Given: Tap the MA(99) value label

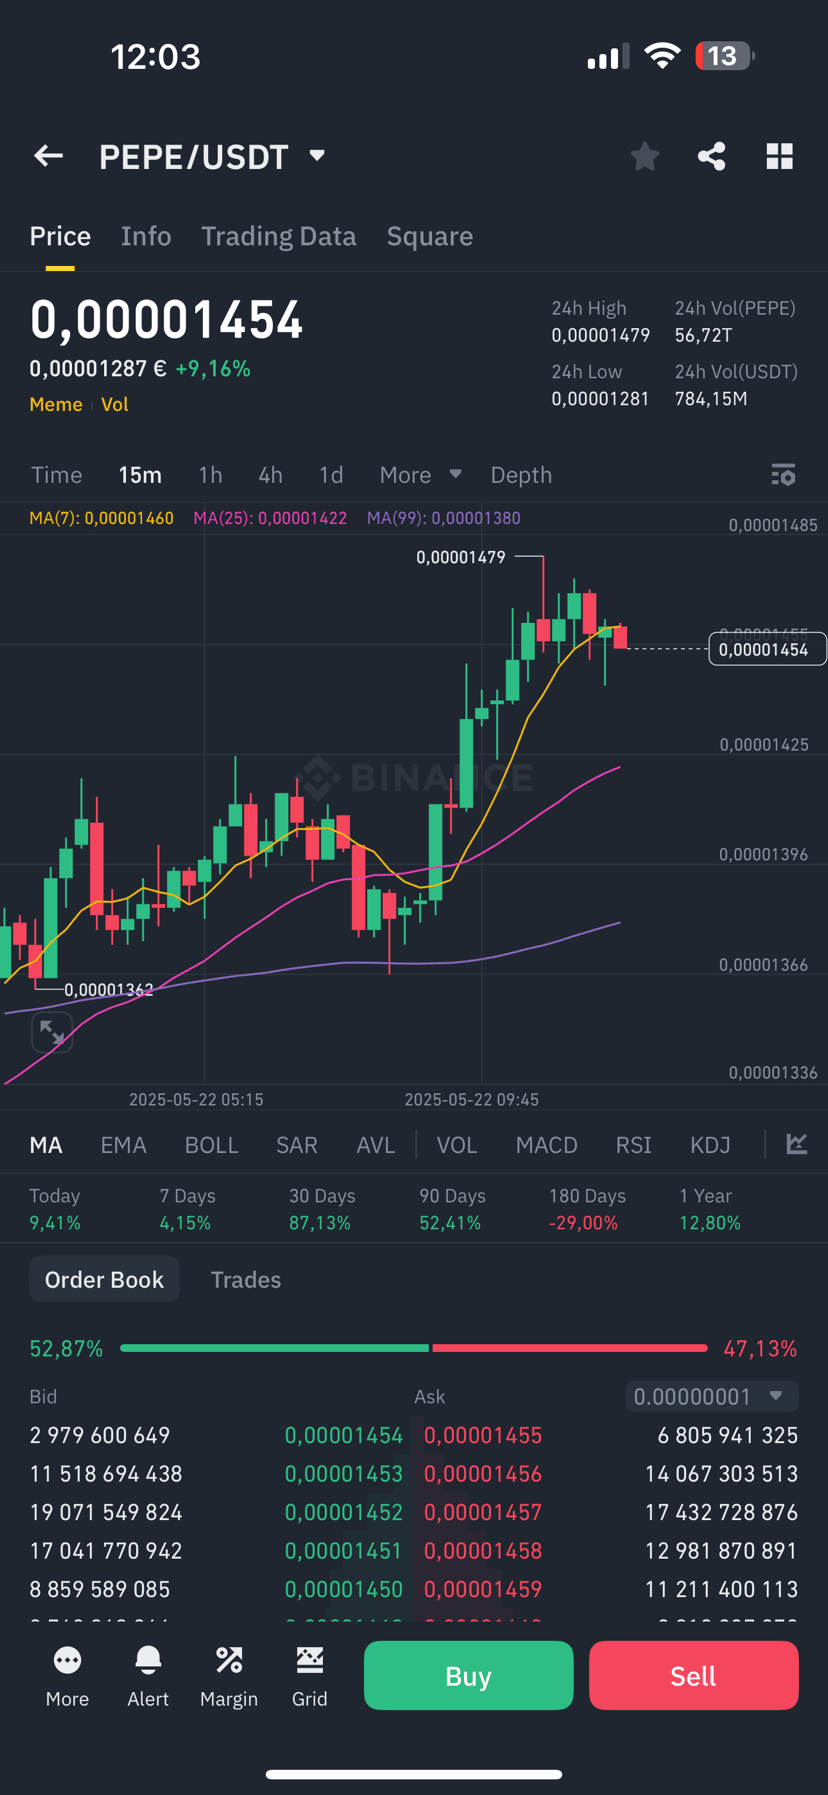Looking at the screenshot, I should click(443, 518).
